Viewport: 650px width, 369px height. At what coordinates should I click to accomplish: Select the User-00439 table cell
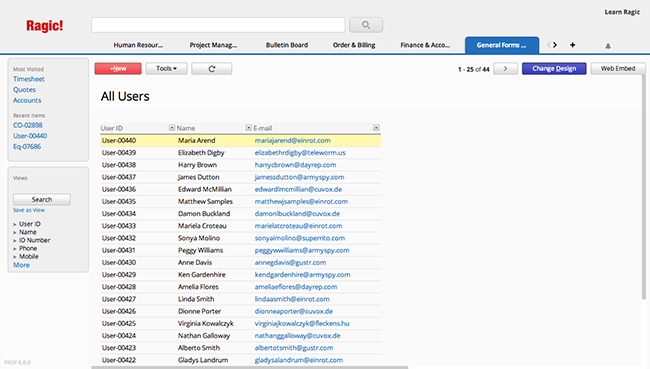pos(119,153)
